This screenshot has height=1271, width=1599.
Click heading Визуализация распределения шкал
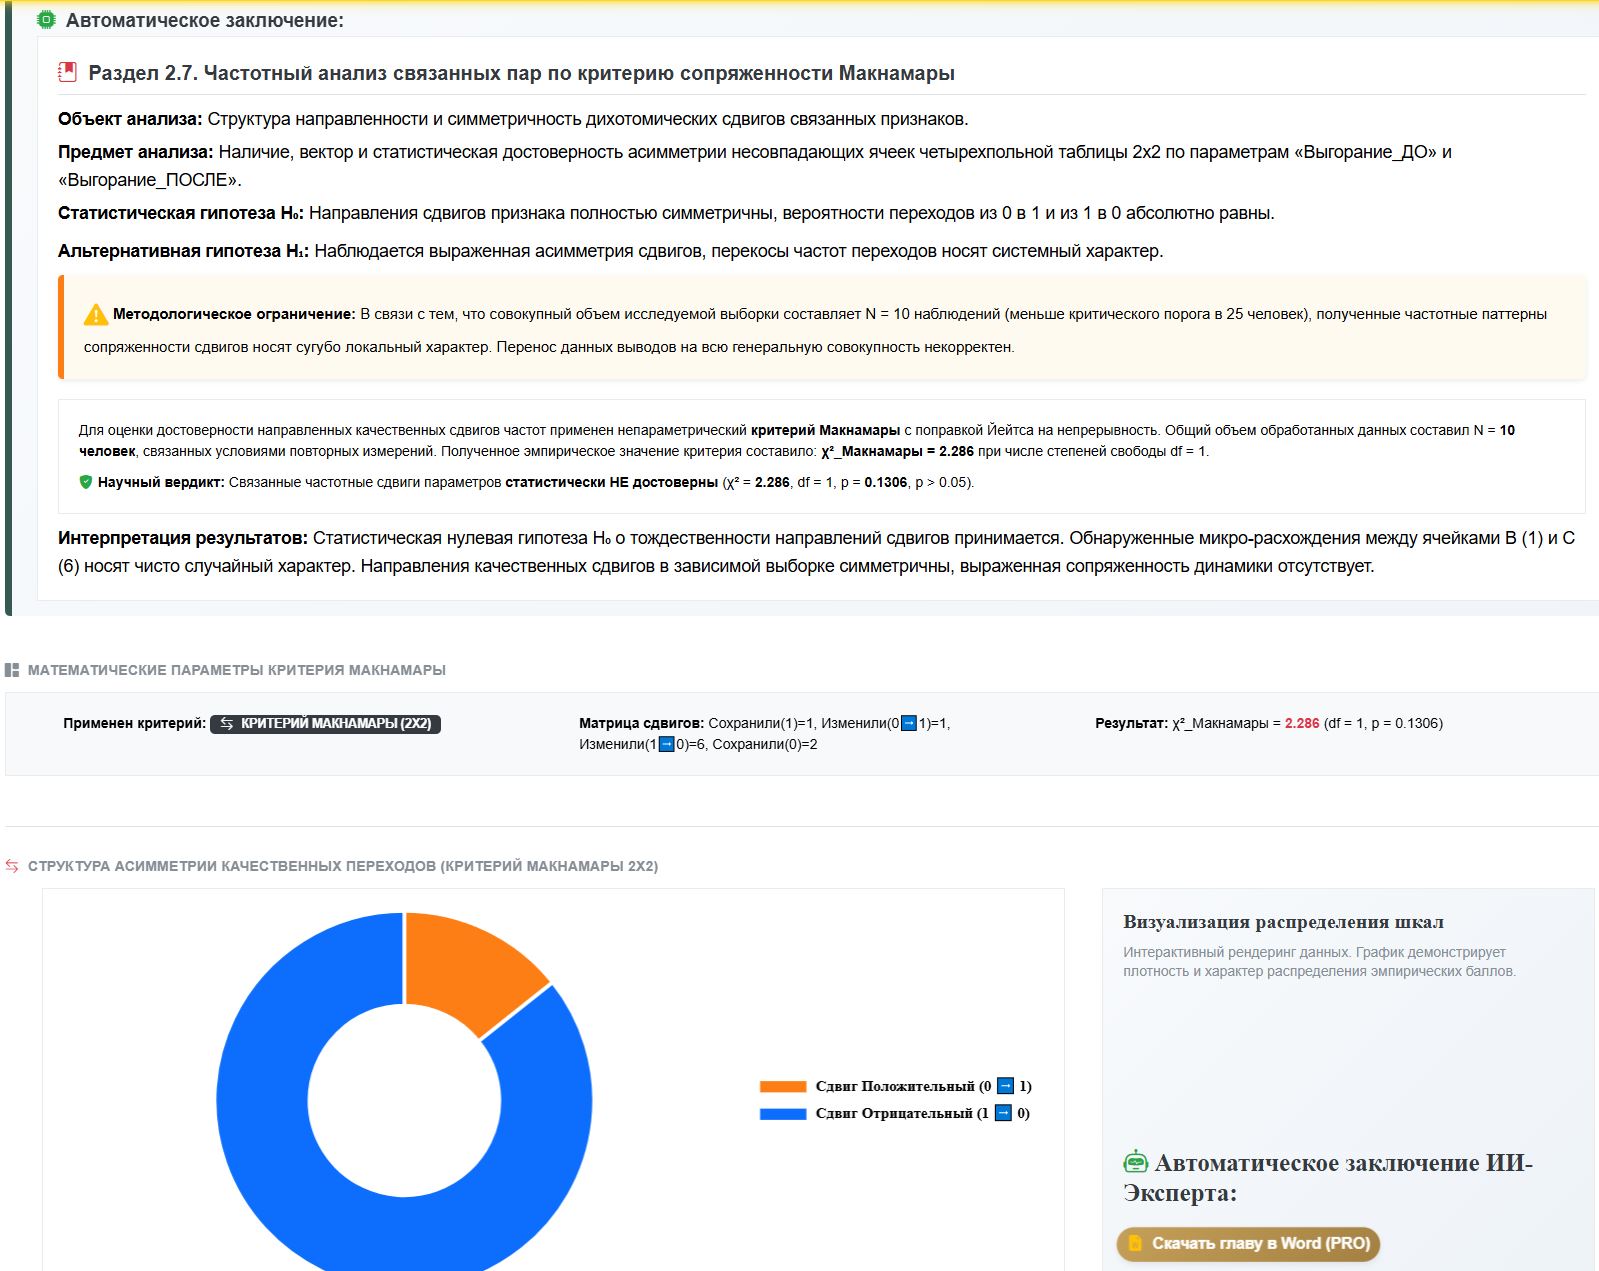click(x=1283, y=922)
